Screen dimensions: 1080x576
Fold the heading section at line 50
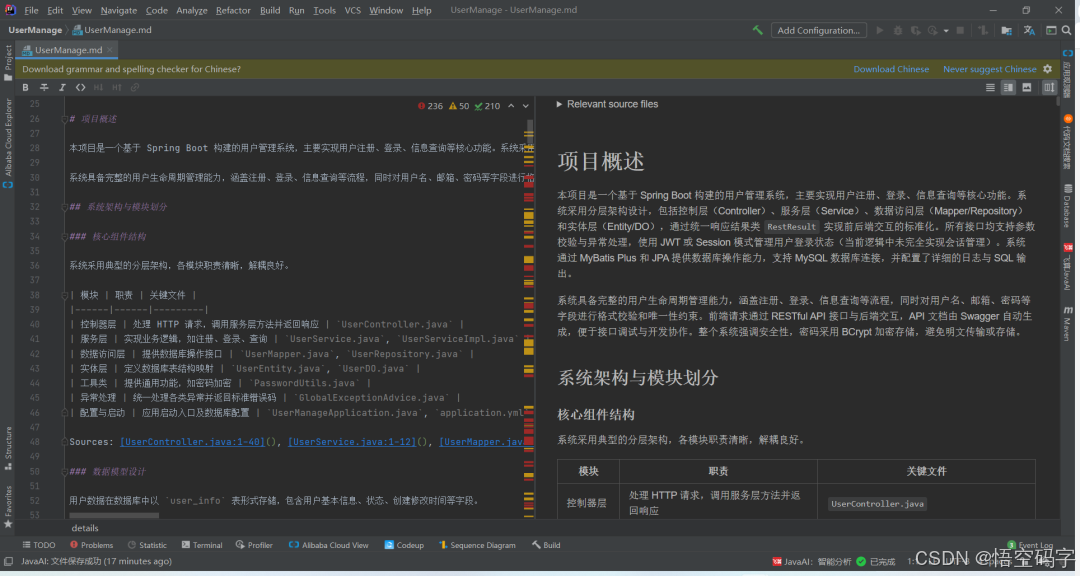point(64,471)
